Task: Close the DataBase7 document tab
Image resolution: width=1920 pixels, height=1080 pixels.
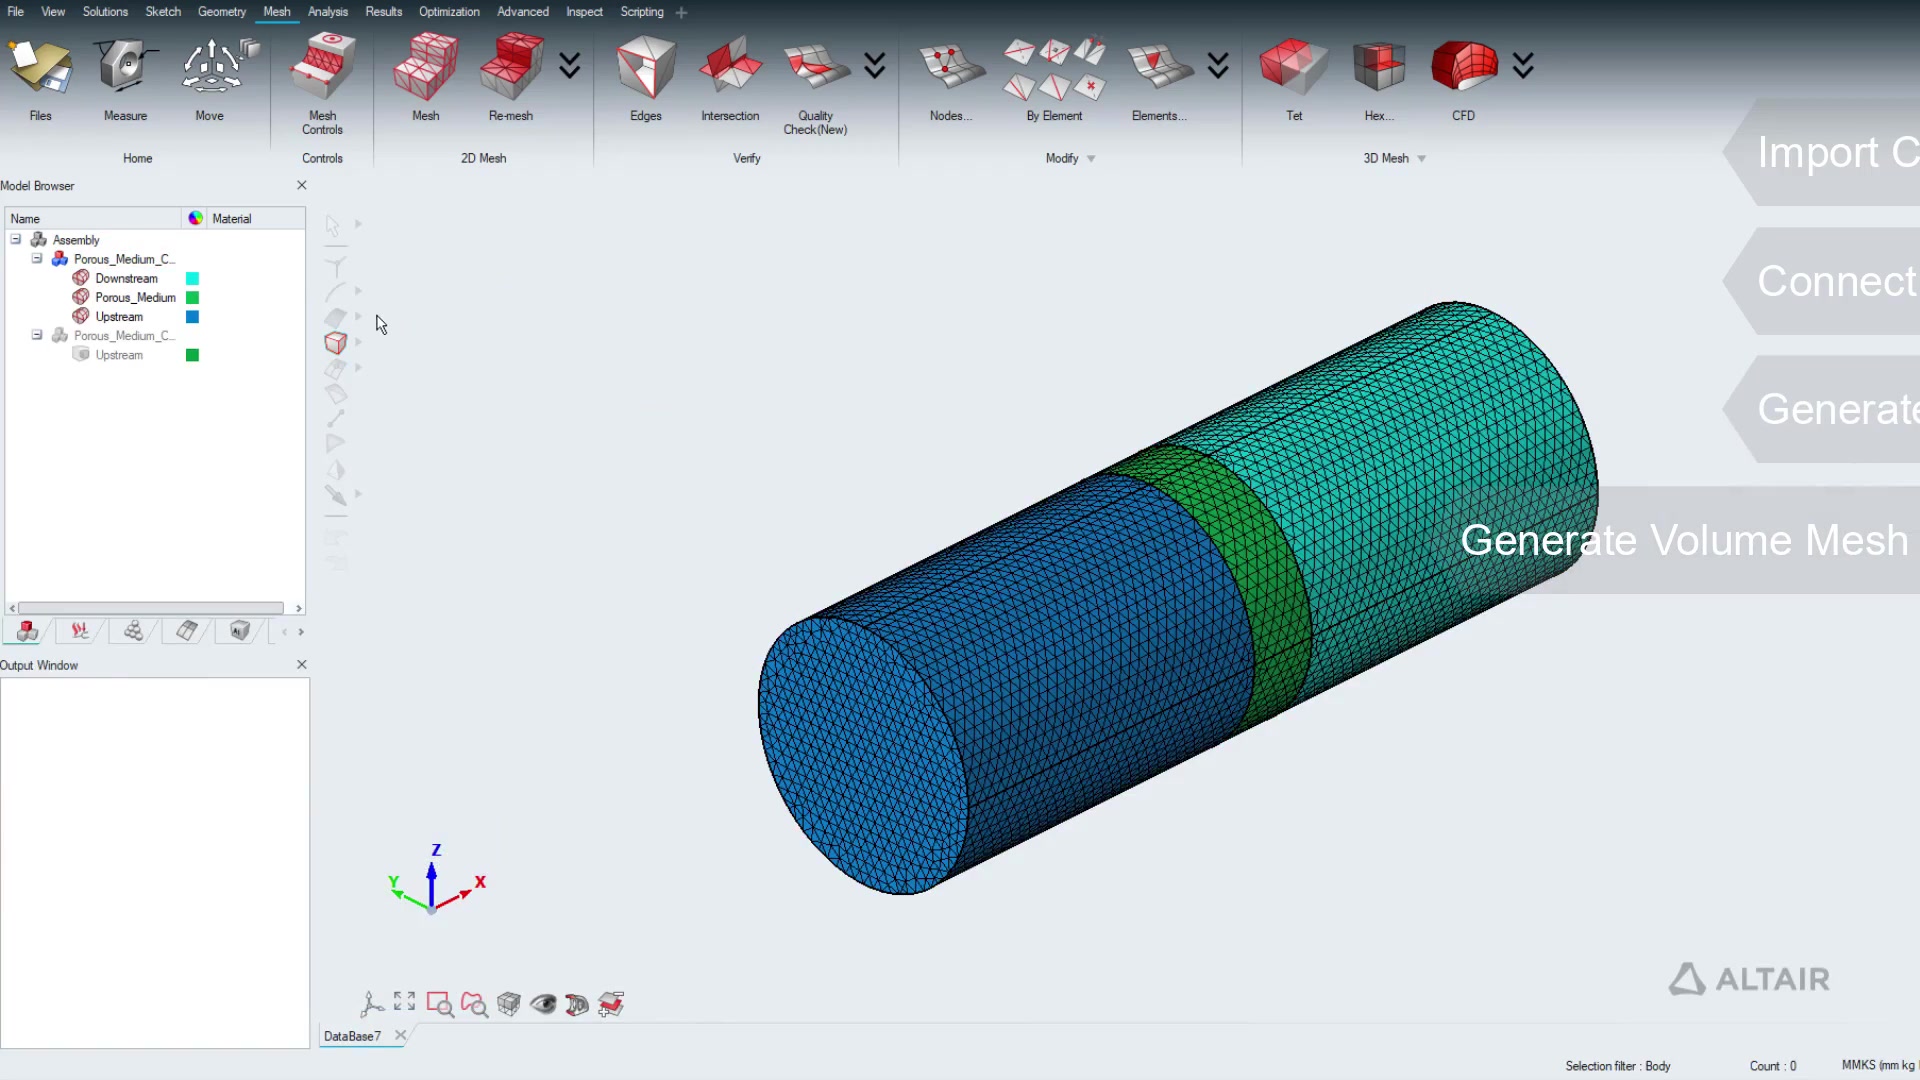Action: tap(400, 1036)
